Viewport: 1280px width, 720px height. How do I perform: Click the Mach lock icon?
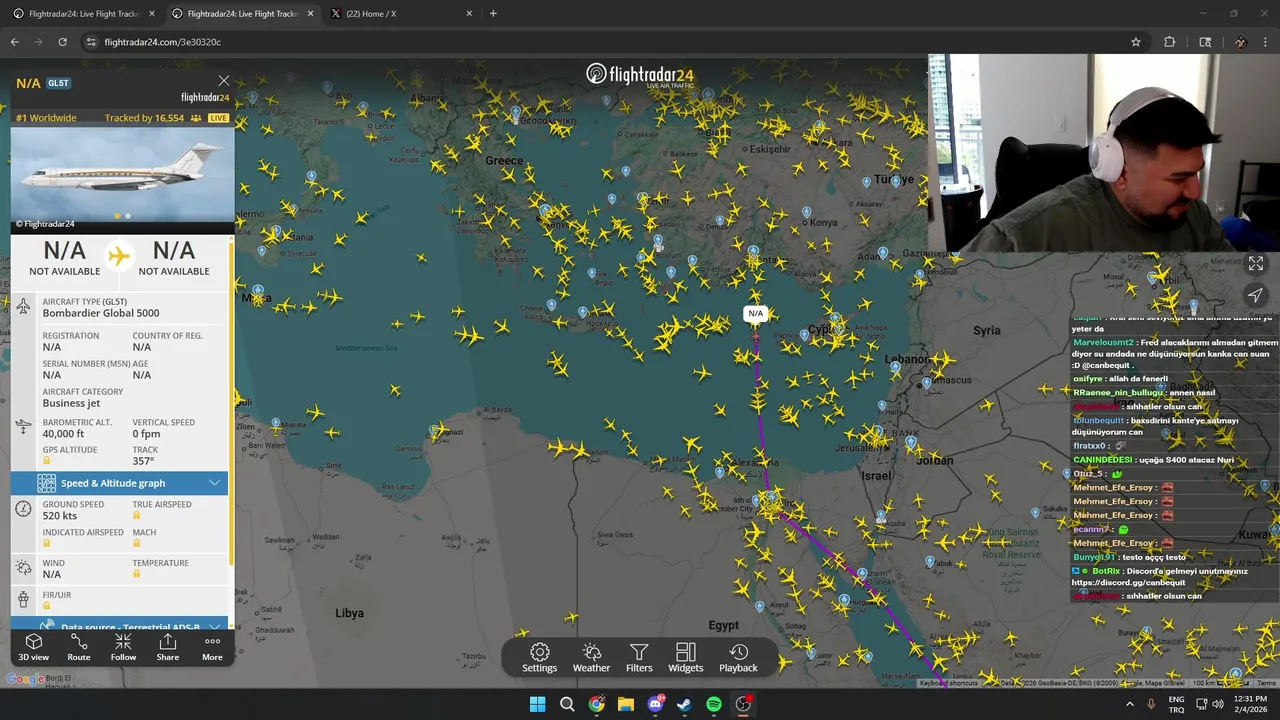click(x=137, y=543)
